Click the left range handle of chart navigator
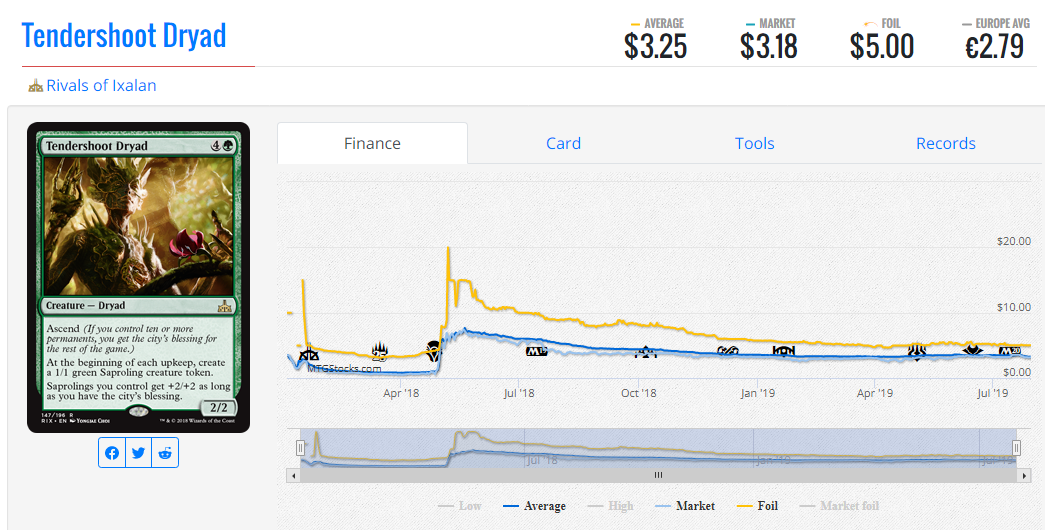 (301, 447)
